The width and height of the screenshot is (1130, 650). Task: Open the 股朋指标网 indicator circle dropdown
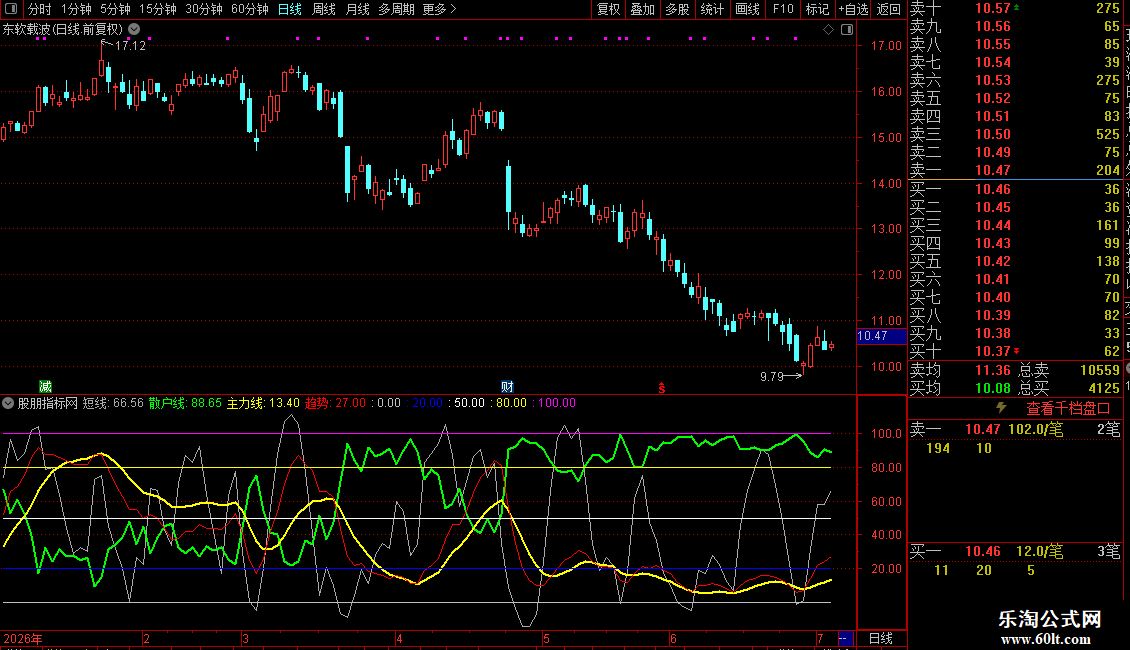[x=8, y=403]
